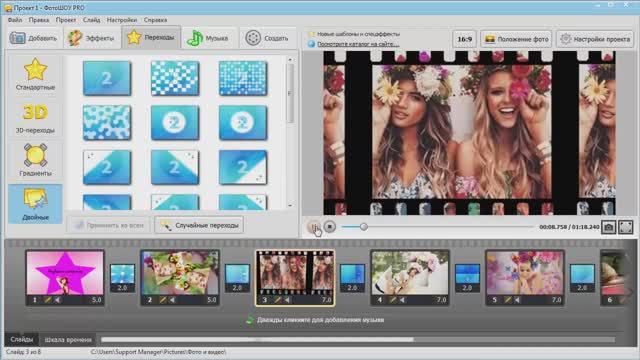Pause the preview playback

(314, 227)
